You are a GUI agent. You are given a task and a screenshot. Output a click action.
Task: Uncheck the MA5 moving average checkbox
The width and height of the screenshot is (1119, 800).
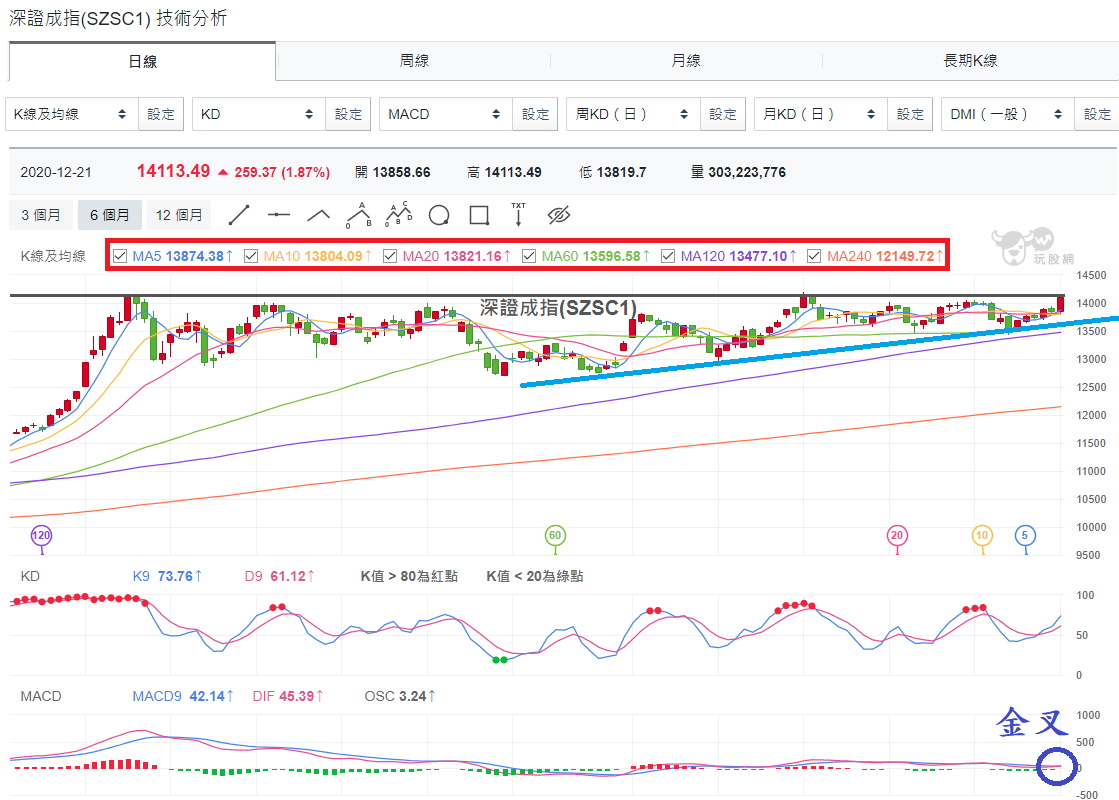coord(120,256)
